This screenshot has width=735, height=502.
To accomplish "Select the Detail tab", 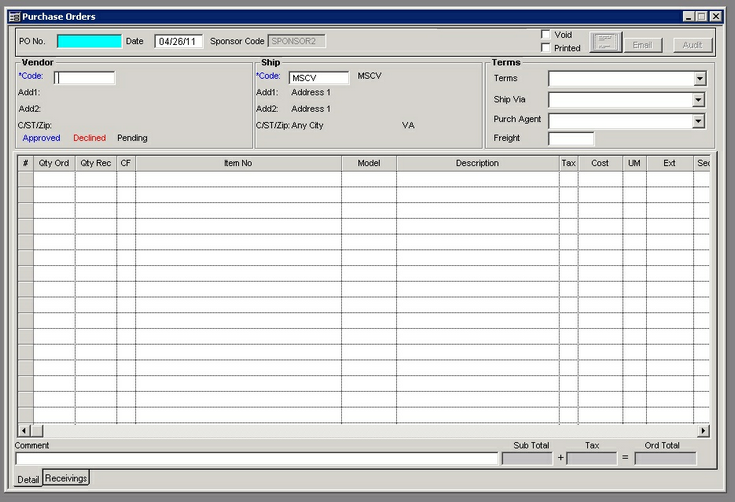I will 28,480.
